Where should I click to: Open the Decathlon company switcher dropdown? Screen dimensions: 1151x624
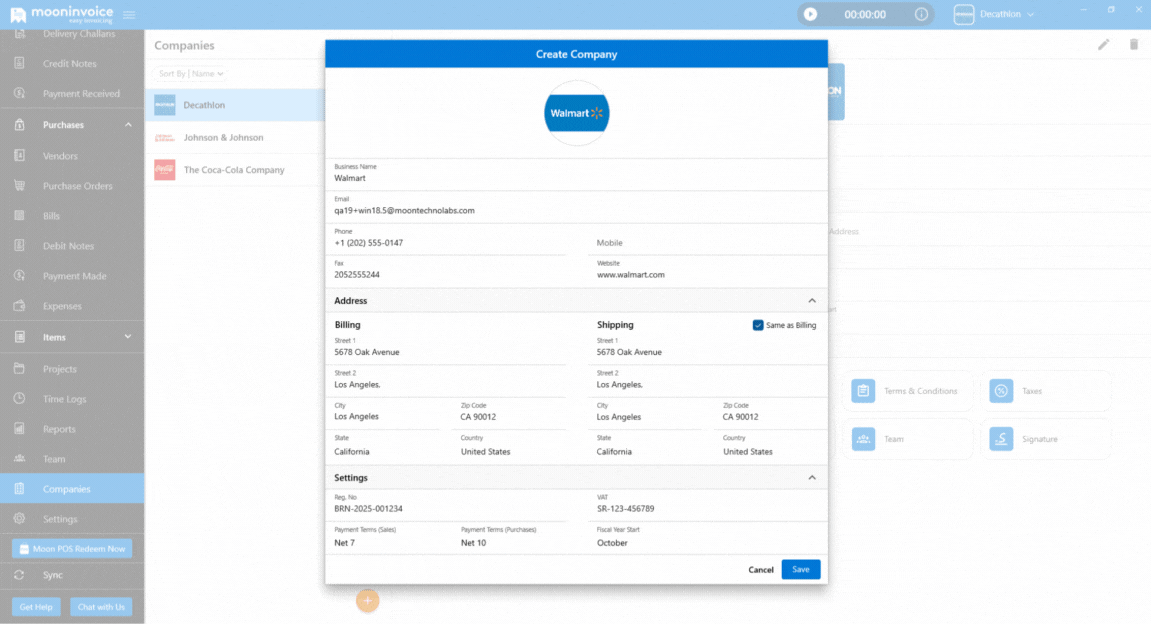coord(994,14)
